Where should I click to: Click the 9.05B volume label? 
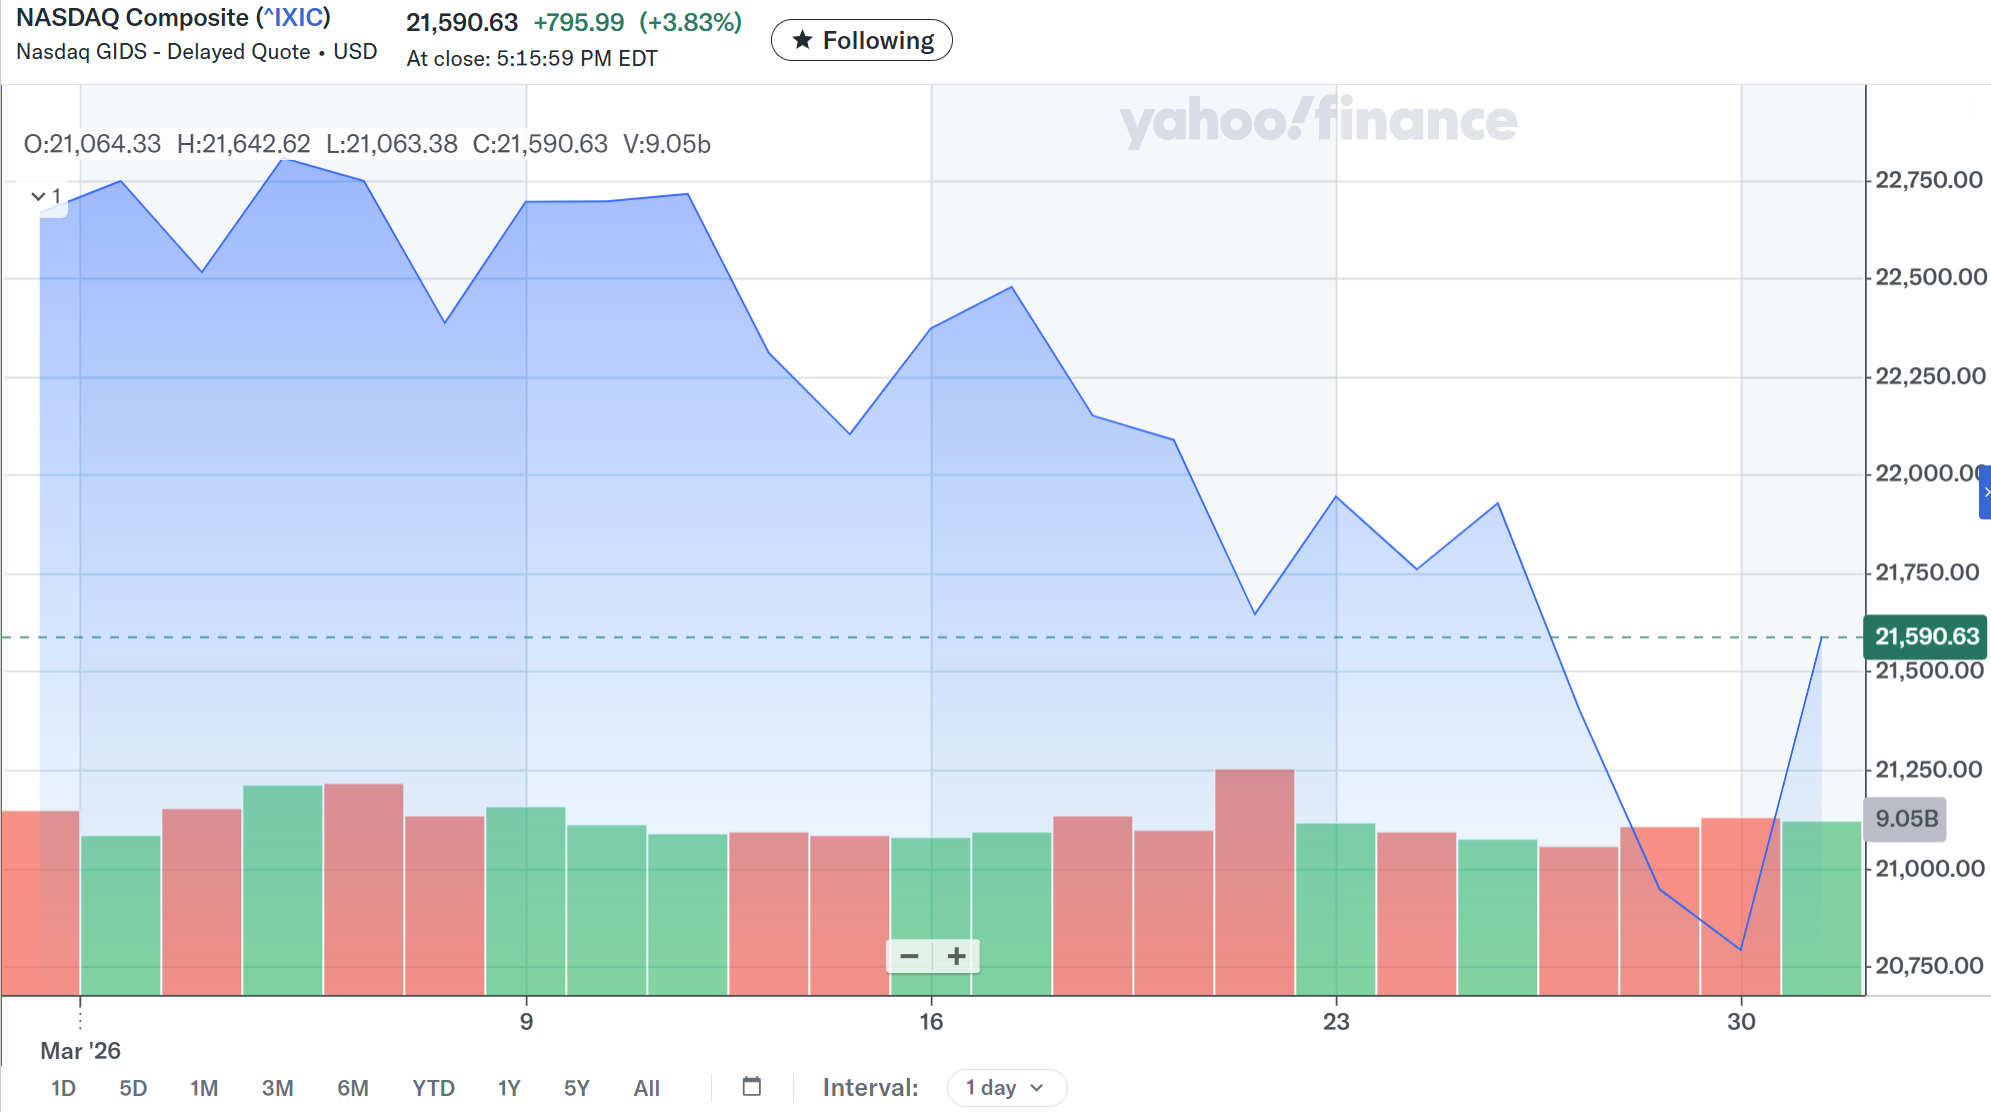1905,819
